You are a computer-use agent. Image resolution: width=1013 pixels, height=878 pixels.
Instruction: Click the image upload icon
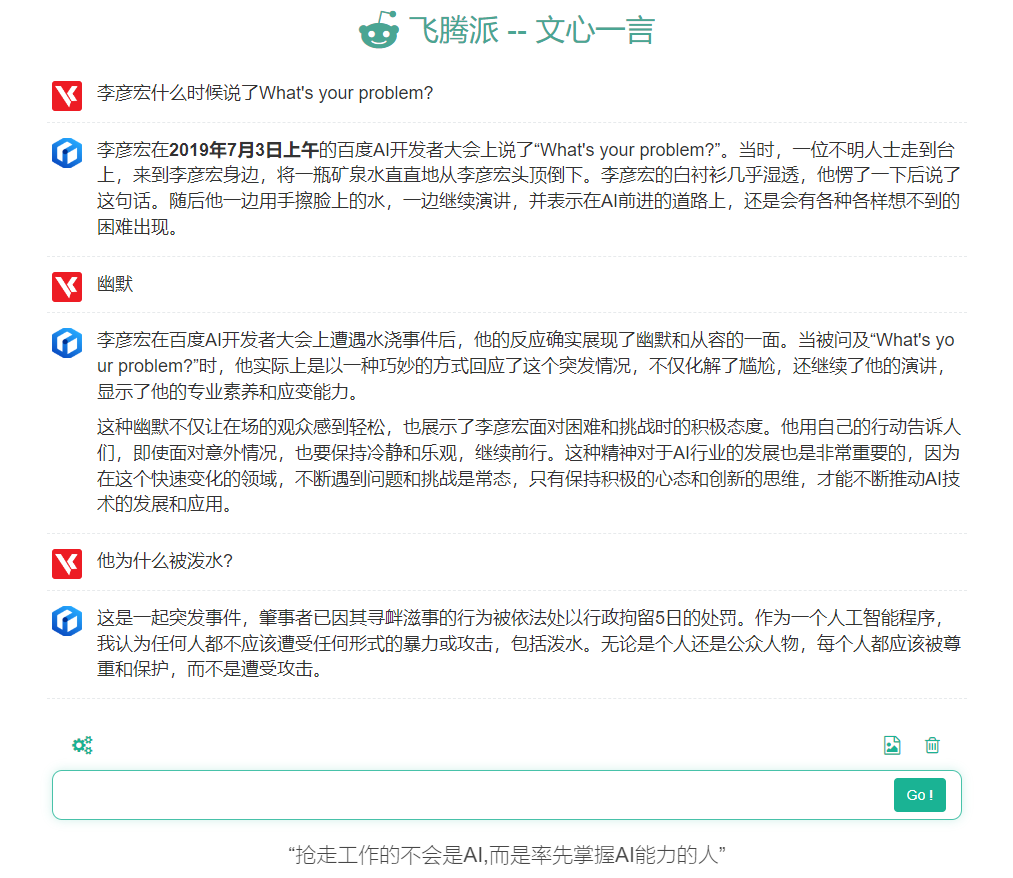[x=892, y=745]
